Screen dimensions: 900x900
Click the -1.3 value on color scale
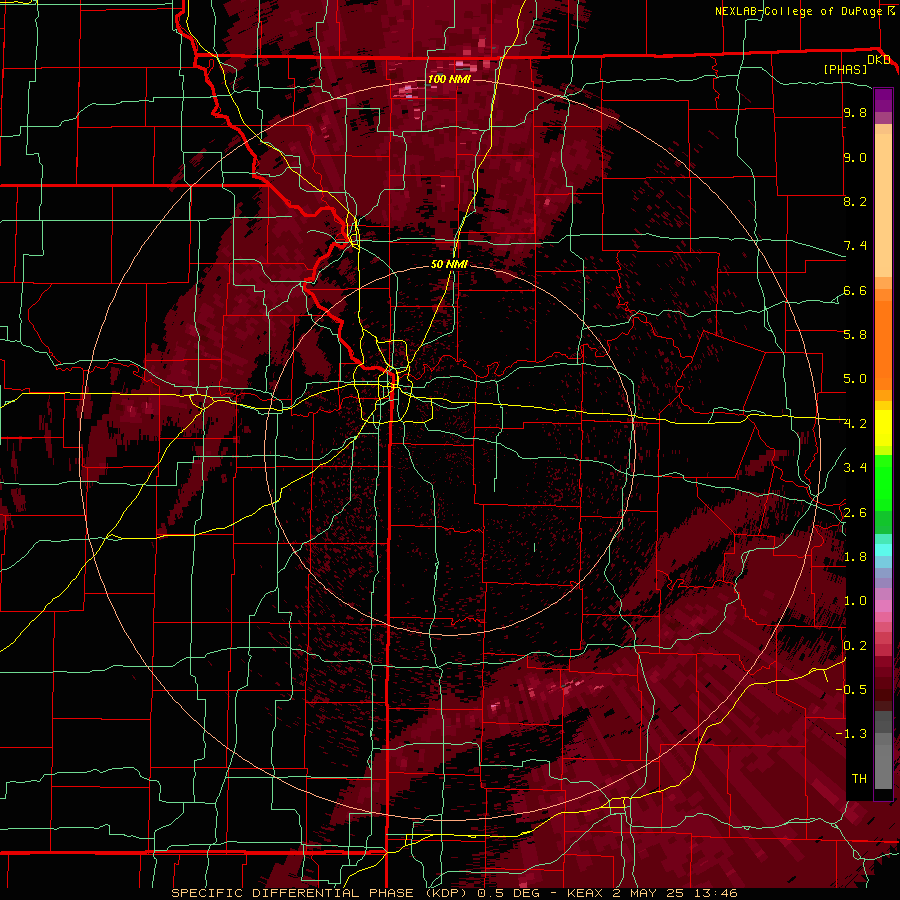[851, 734]
